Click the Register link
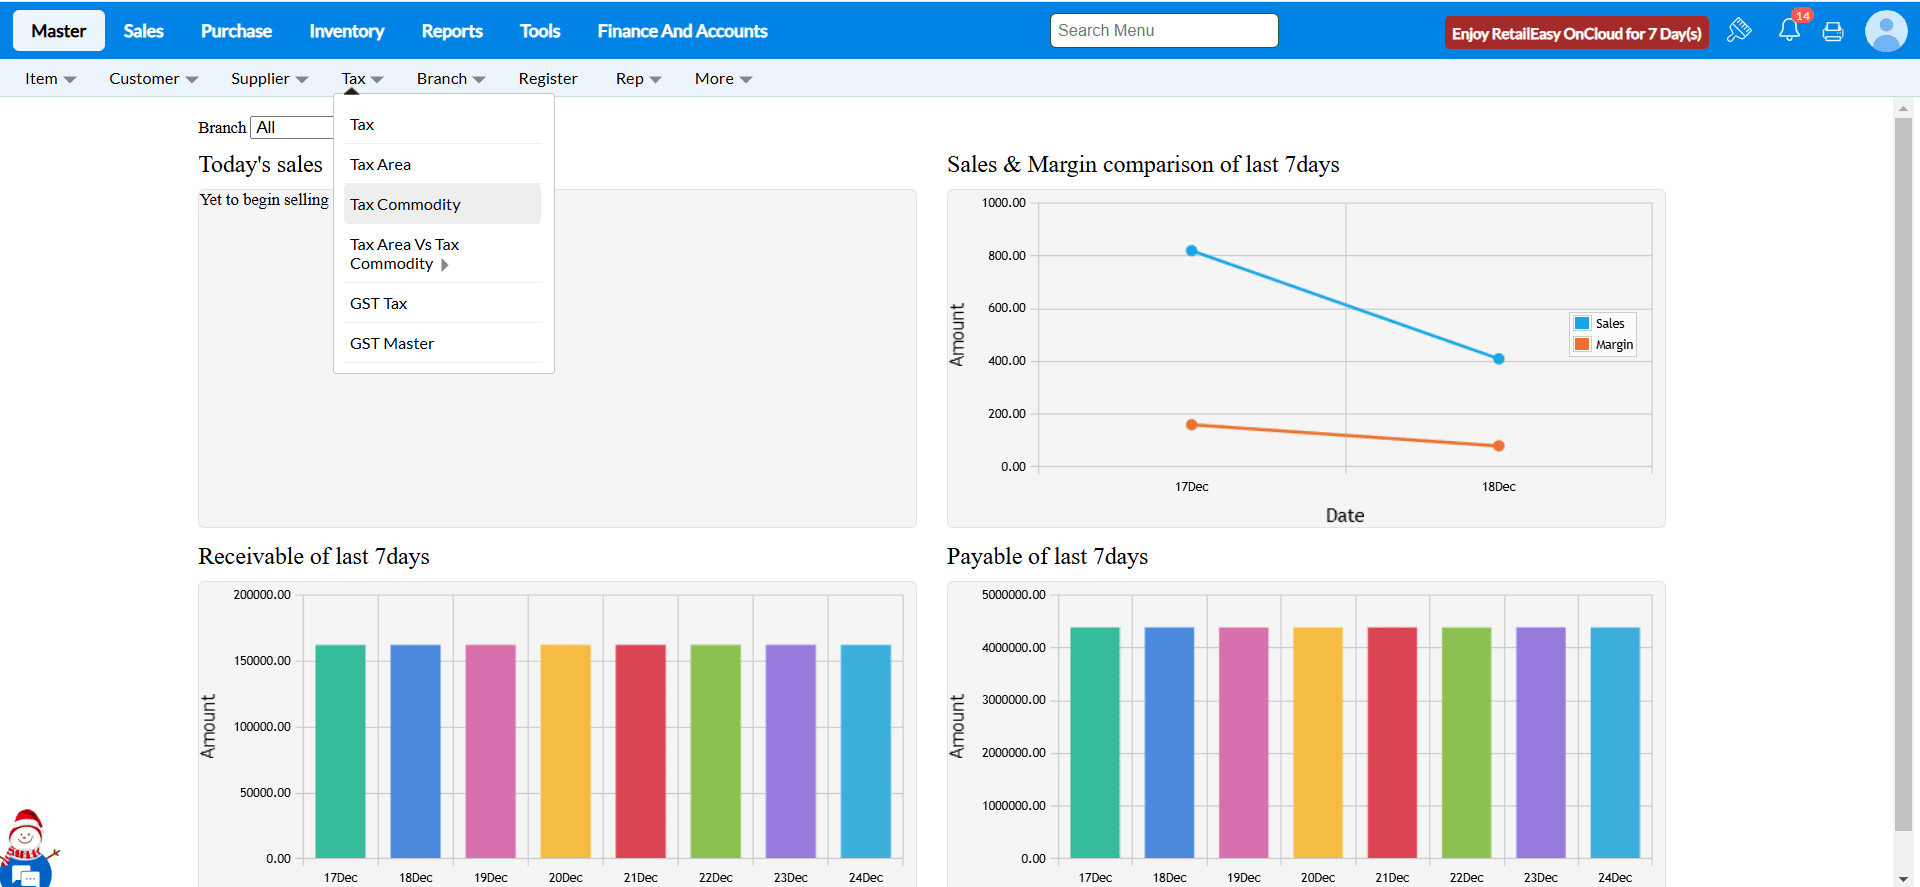 point(547,79)
